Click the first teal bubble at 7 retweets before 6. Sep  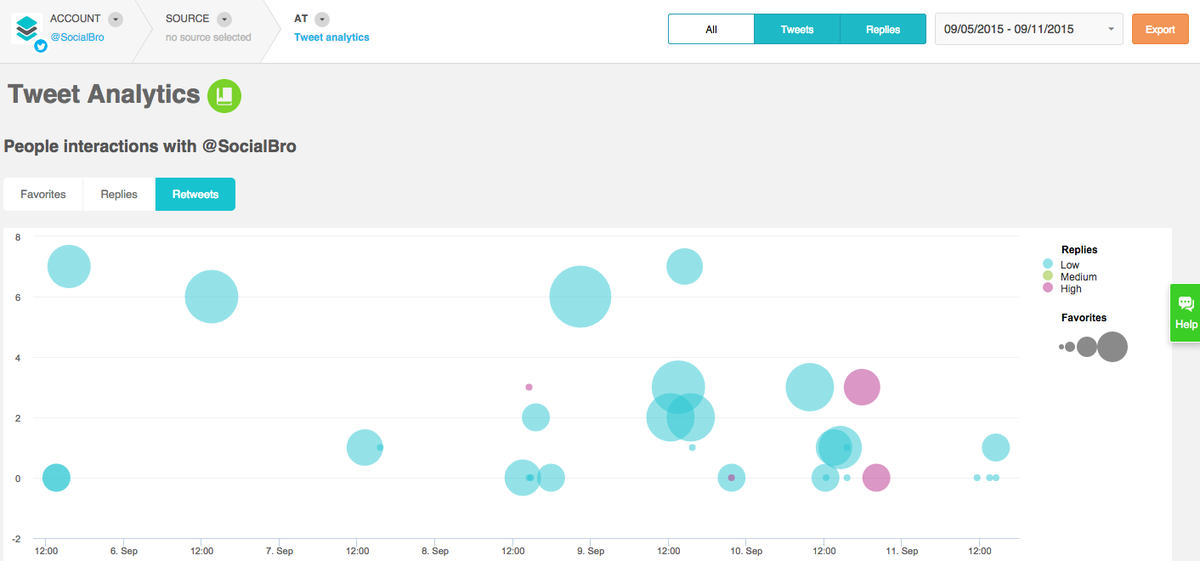pyautogui.click(x=69, y=267)
